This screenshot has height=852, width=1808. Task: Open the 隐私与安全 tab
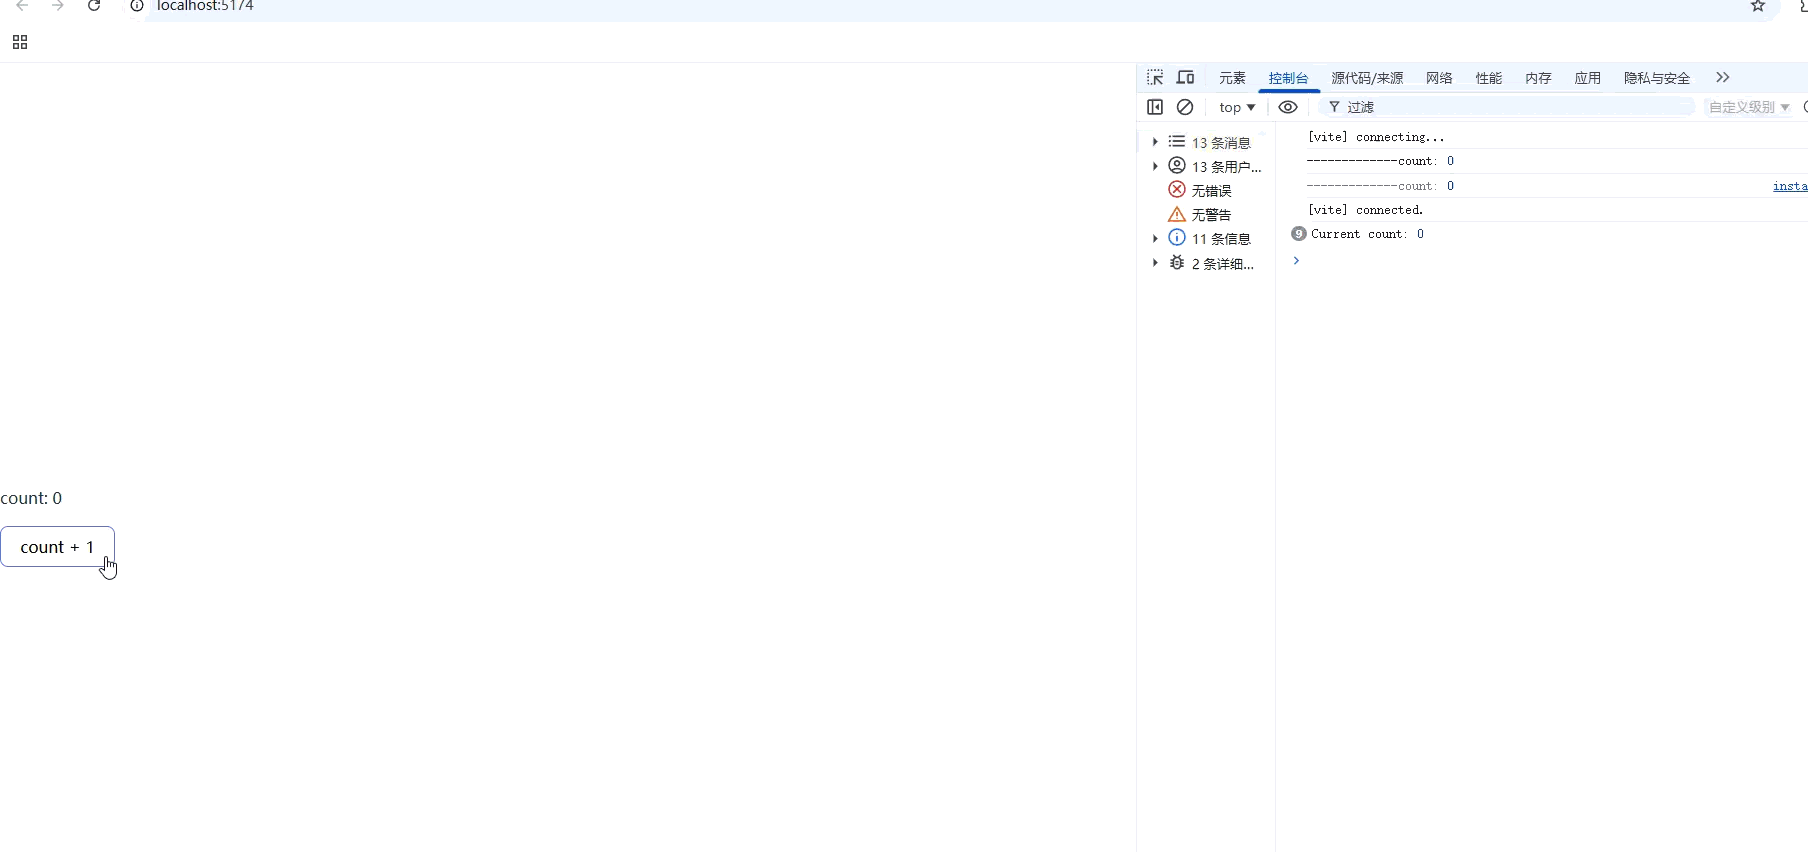point(1657,78)
